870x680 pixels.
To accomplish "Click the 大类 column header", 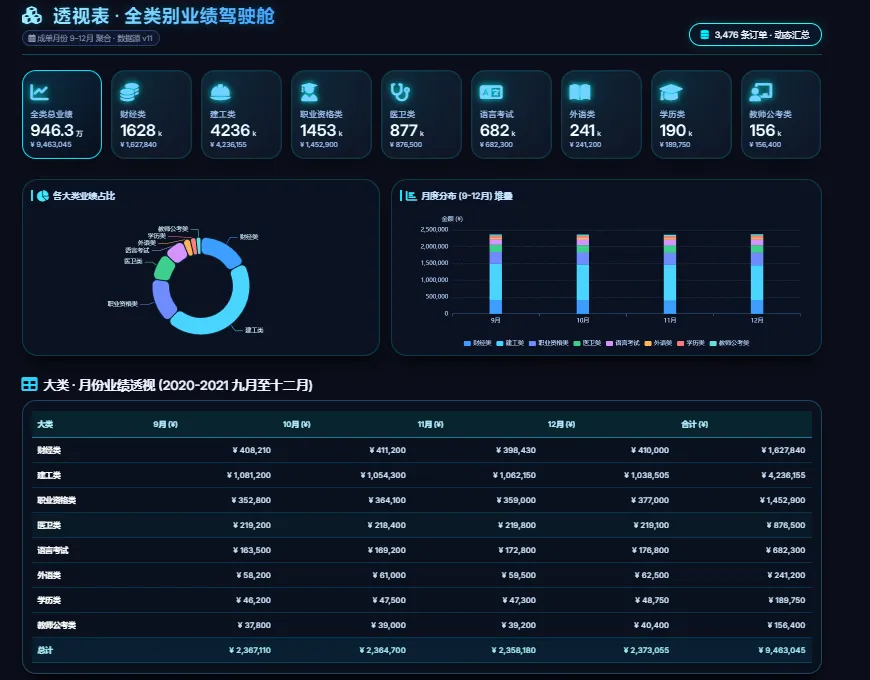I will (x=45, y=424).
